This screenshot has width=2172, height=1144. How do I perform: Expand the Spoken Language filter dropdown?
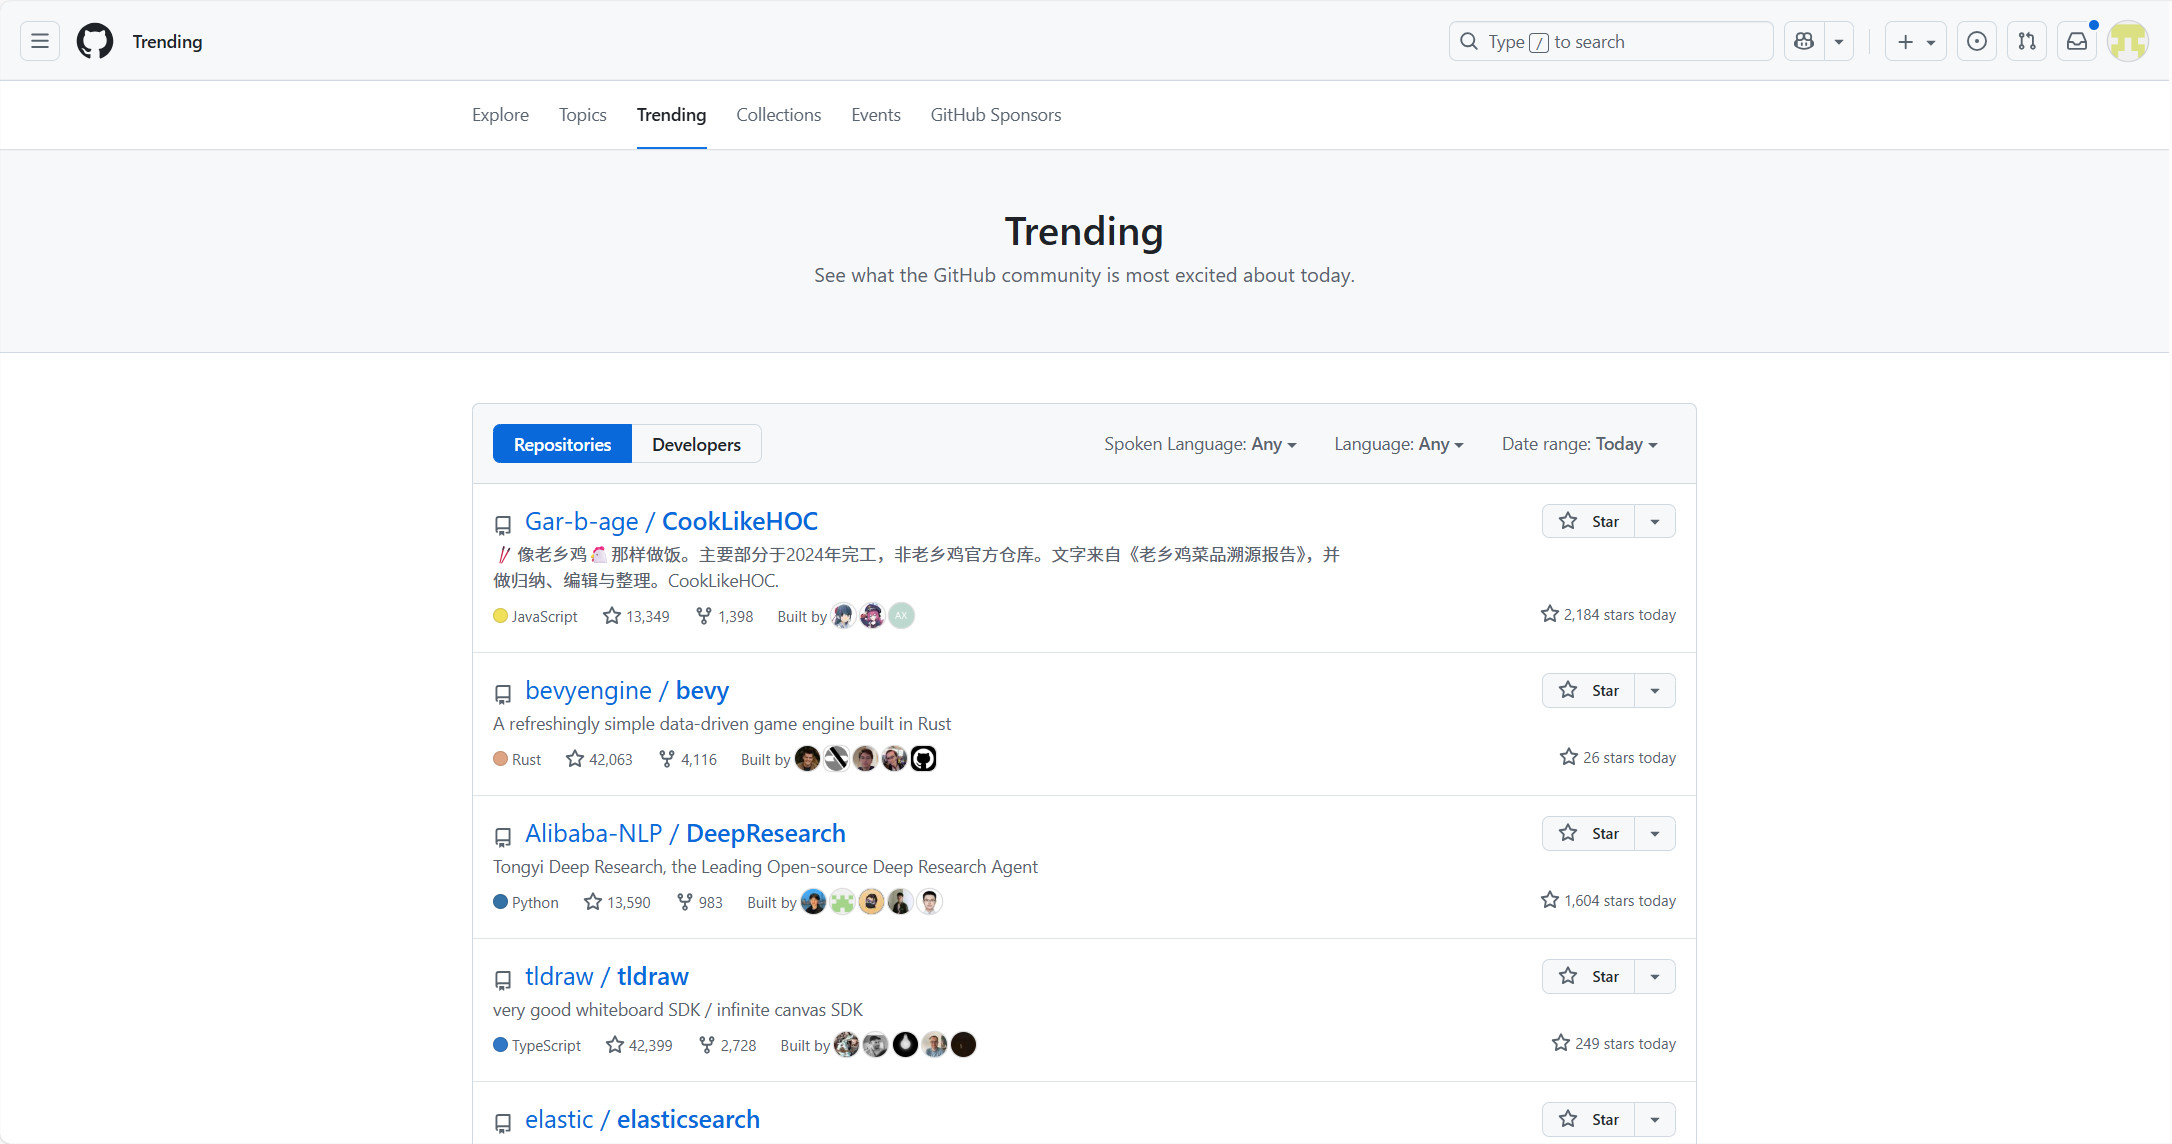[x=1199, y=444]
